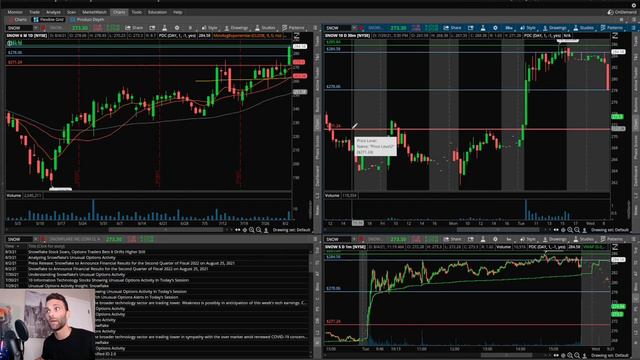Open the flask icon in bottom-right chart toolbar
Image resolution: width=640 pixels, height=360 pixels.
[483, 239]
